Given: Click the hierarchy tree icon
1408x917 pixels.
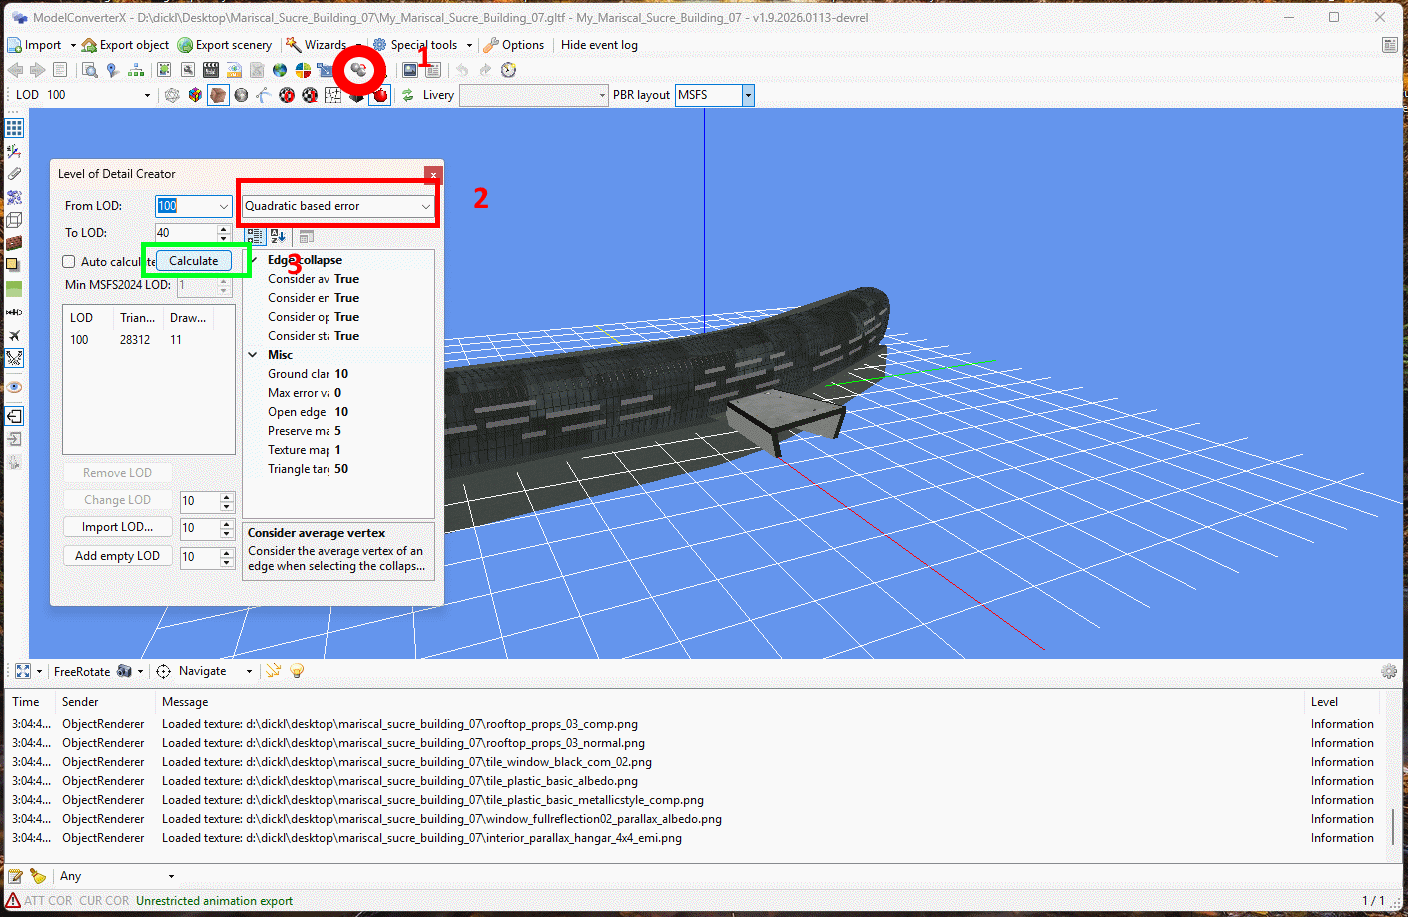Looking at the screenshot, I should (x=136, y=70).
